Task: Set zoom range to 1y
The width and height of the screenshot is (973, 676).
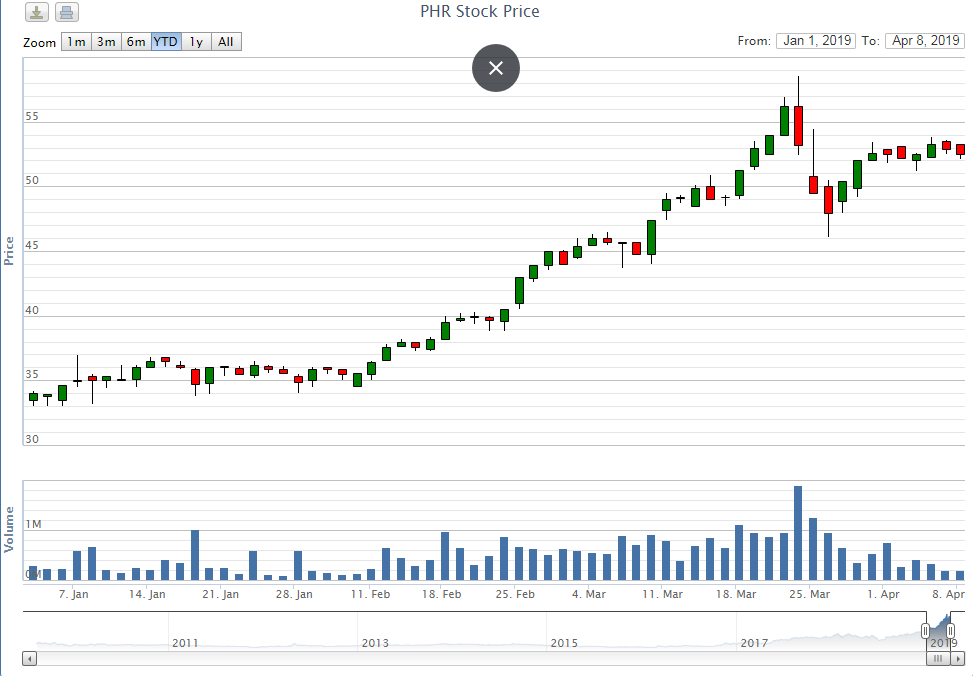Action: point(196,42)
